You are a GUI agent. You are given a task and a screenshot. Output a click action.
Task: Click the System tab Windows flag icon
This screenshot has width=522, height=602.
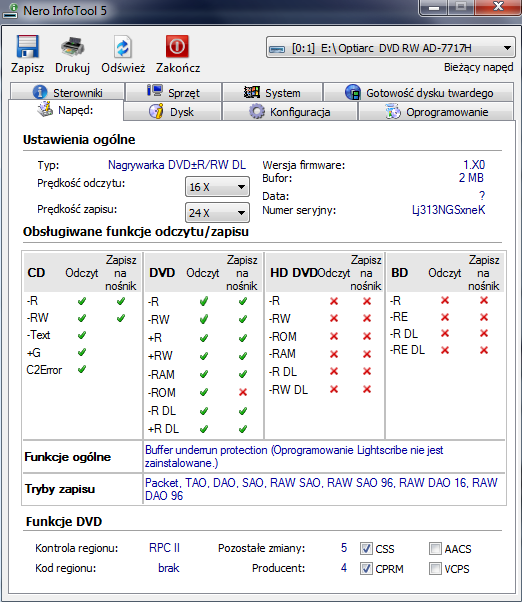252,92
